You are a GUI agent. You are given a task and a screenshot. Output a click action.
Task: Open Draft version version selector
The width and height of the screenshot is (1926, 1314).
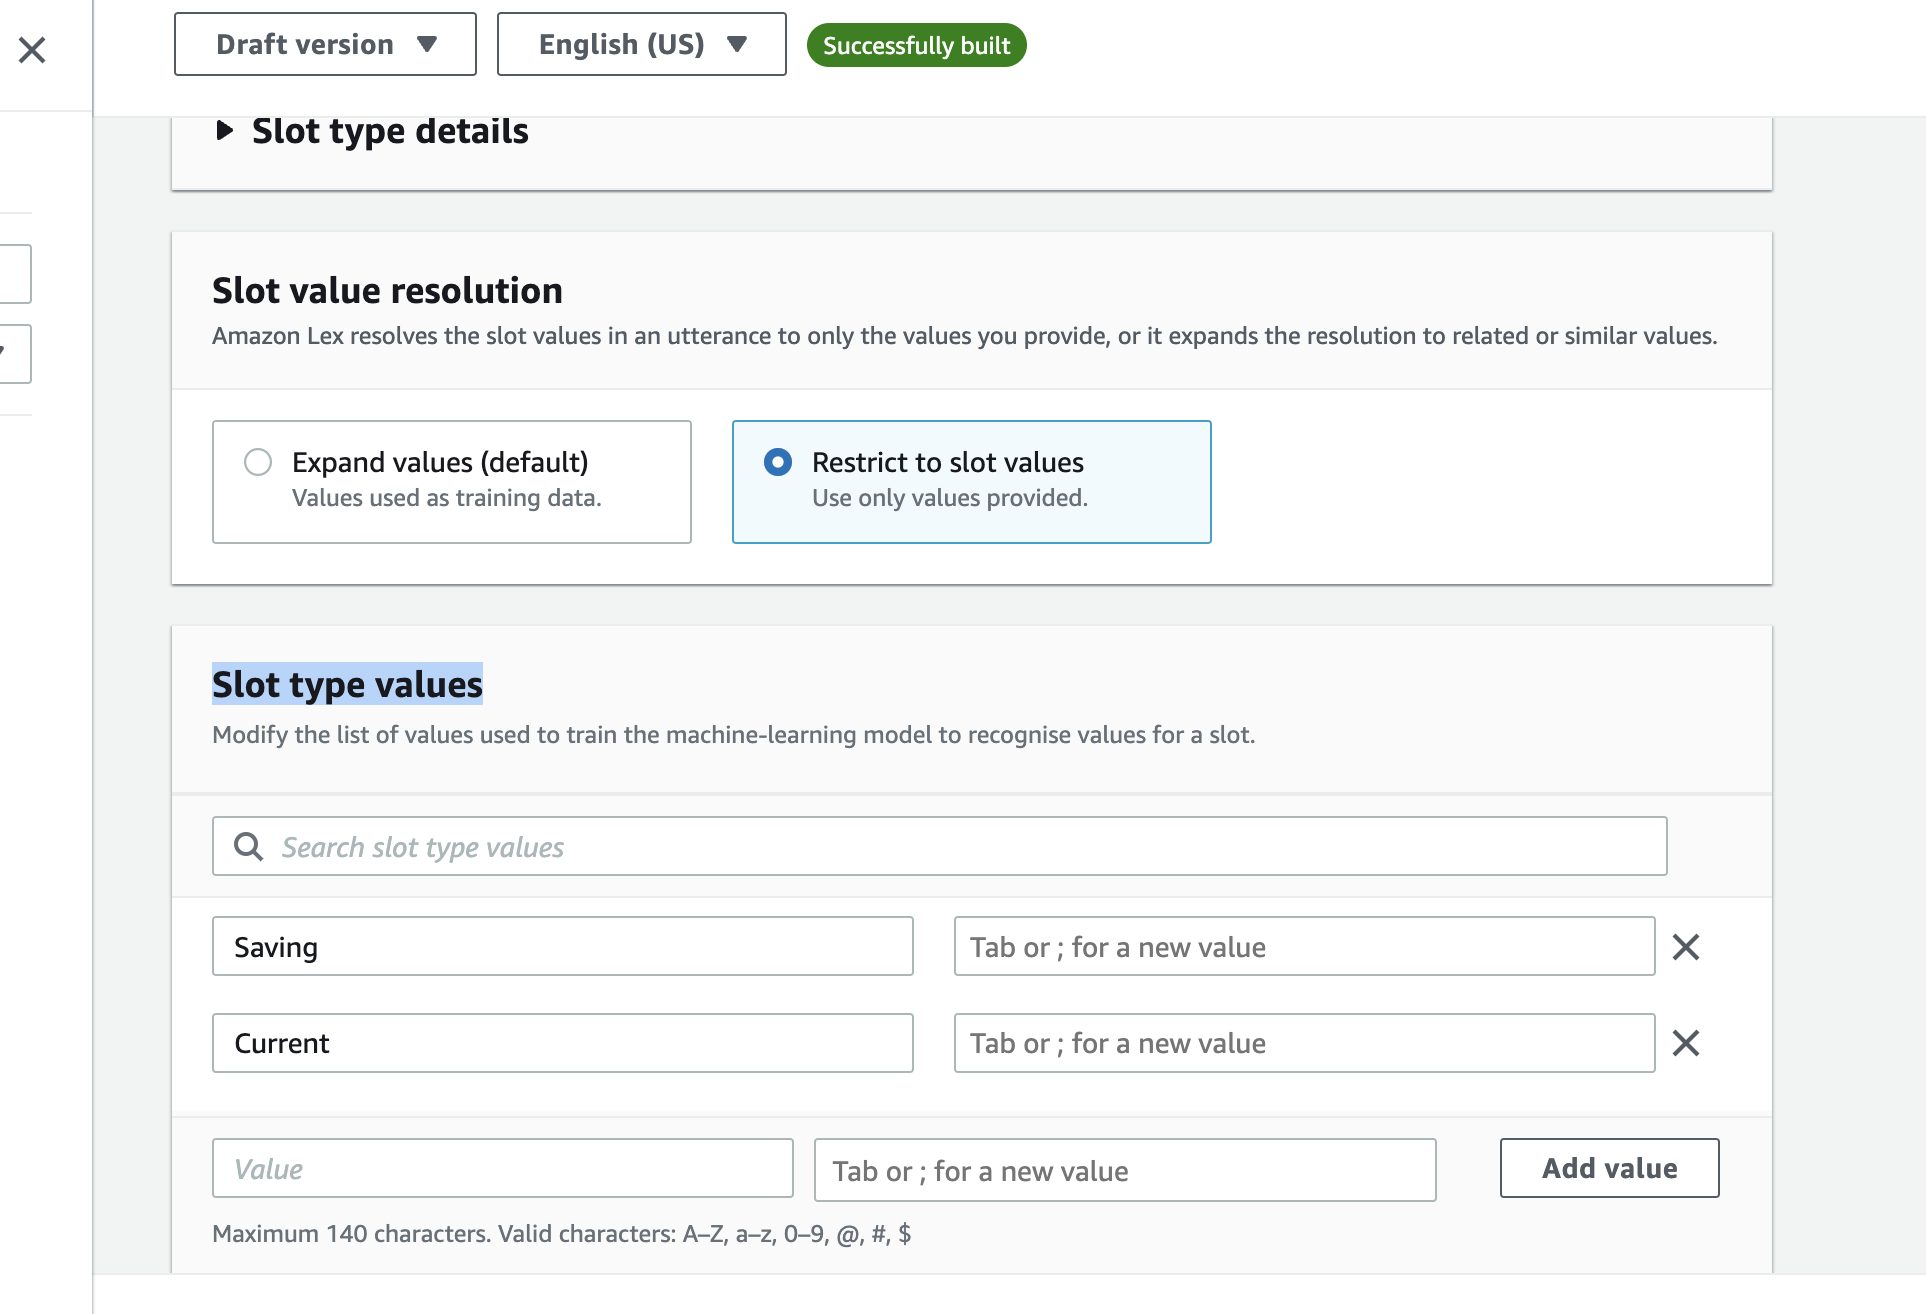coord(323,45)
